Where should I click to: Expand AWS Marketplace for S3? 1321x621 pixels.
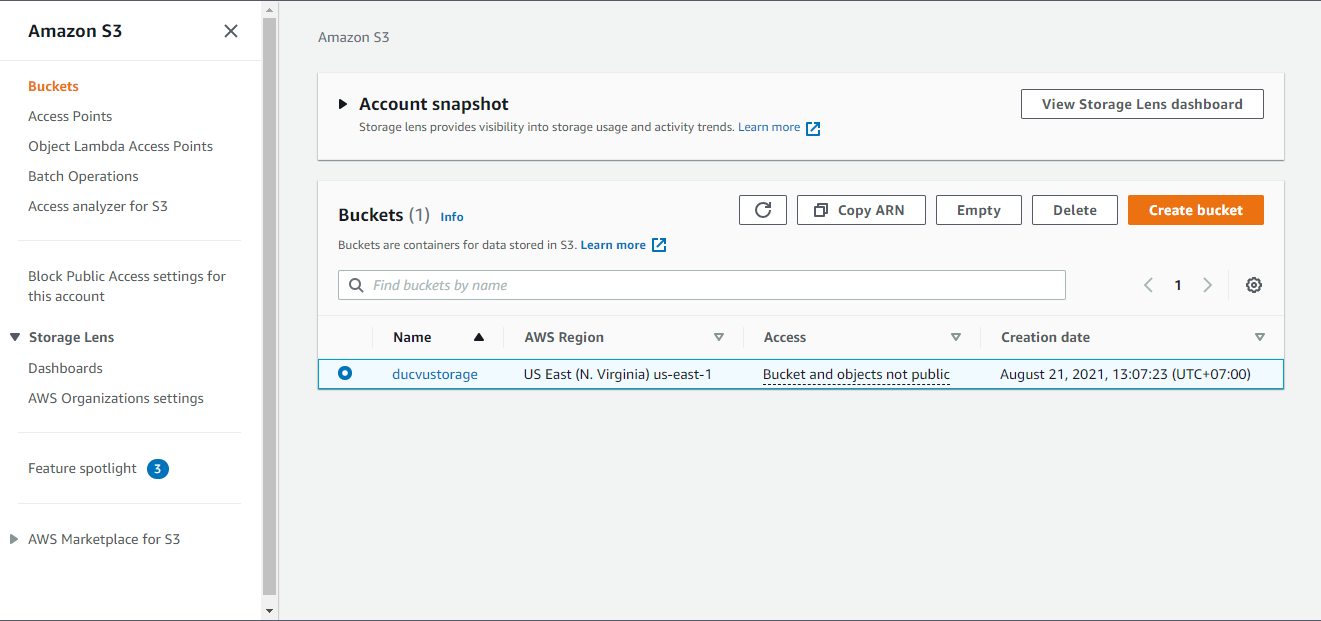[x=14, y=539]
